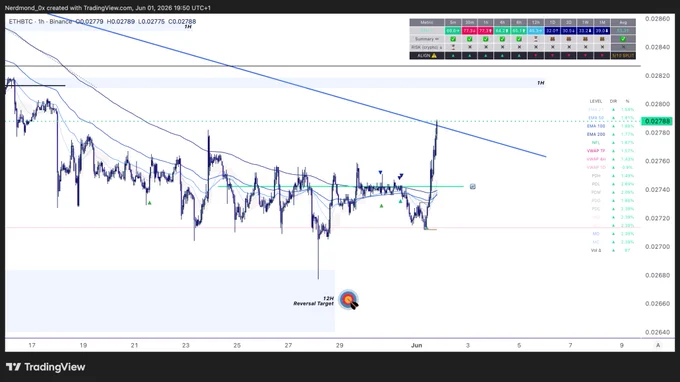Viewport: 680px width, 382px height.
Task: Click the up arrow in the EMA 200 row
Action: (x=613, y=134)
